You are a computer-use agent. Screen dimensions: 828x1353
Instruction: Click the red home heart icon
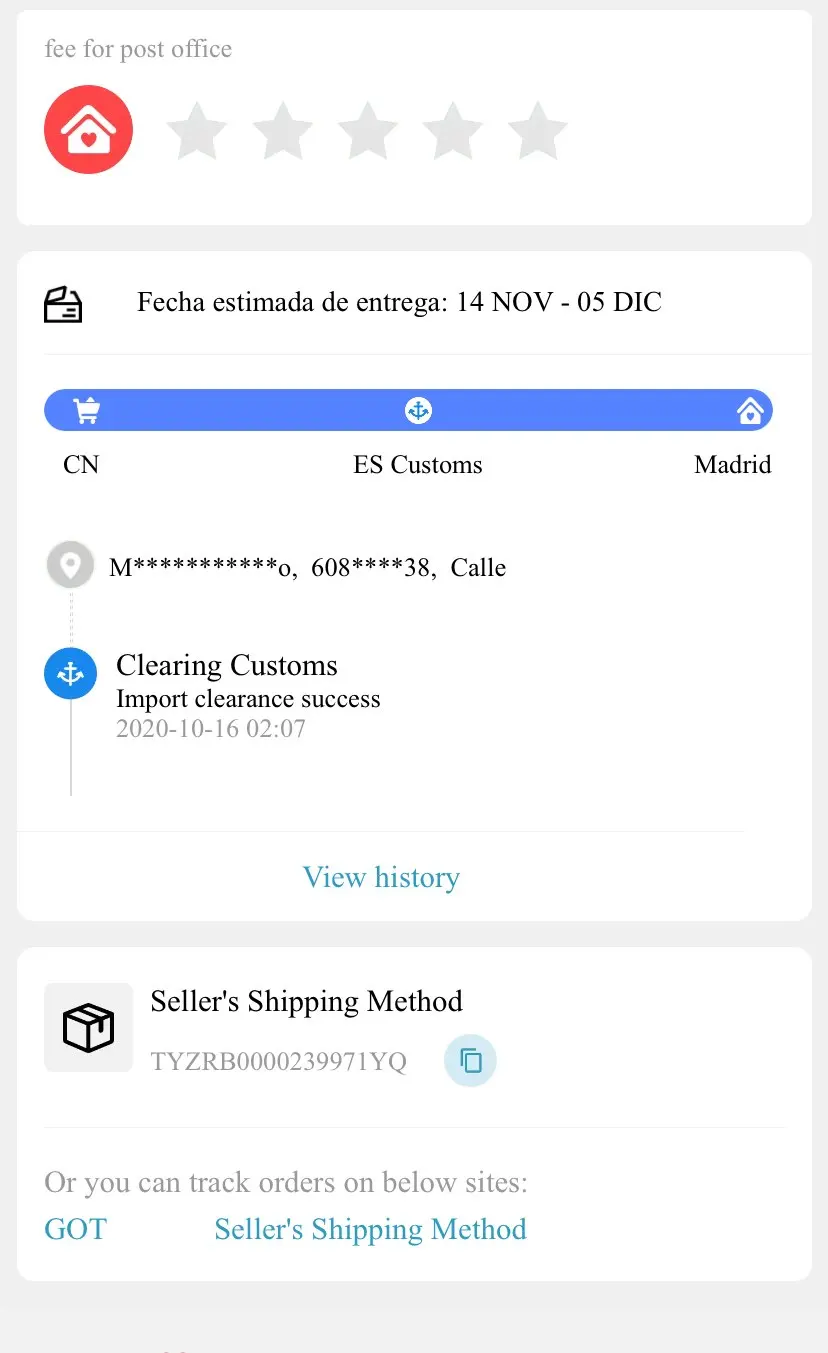88,130
